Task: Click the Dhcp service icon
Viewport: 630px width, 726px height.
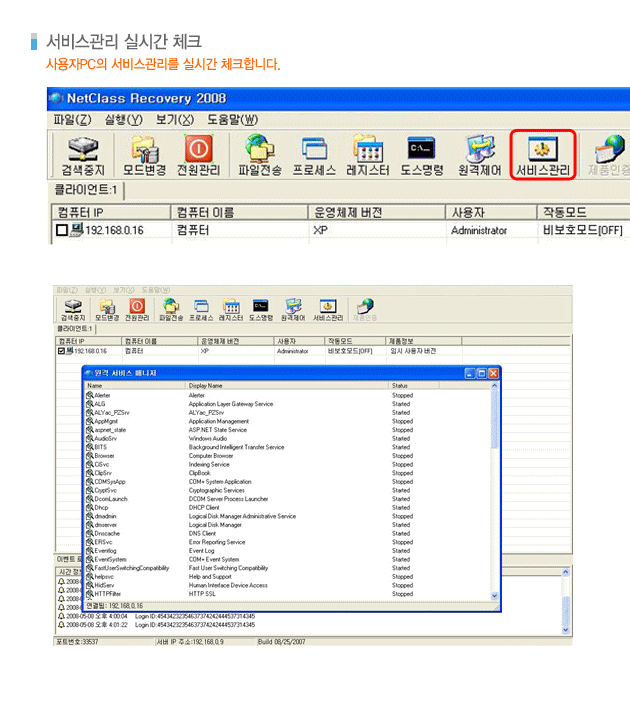Action: 90,507
